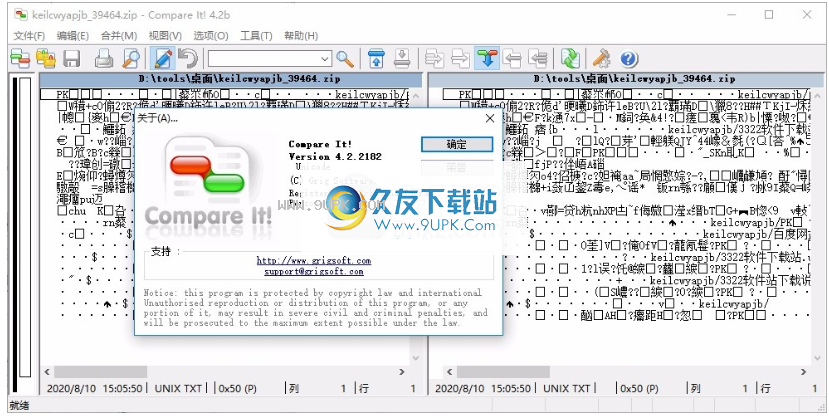Click 0x50 (P) in right status bar

(x=639, y=389)
